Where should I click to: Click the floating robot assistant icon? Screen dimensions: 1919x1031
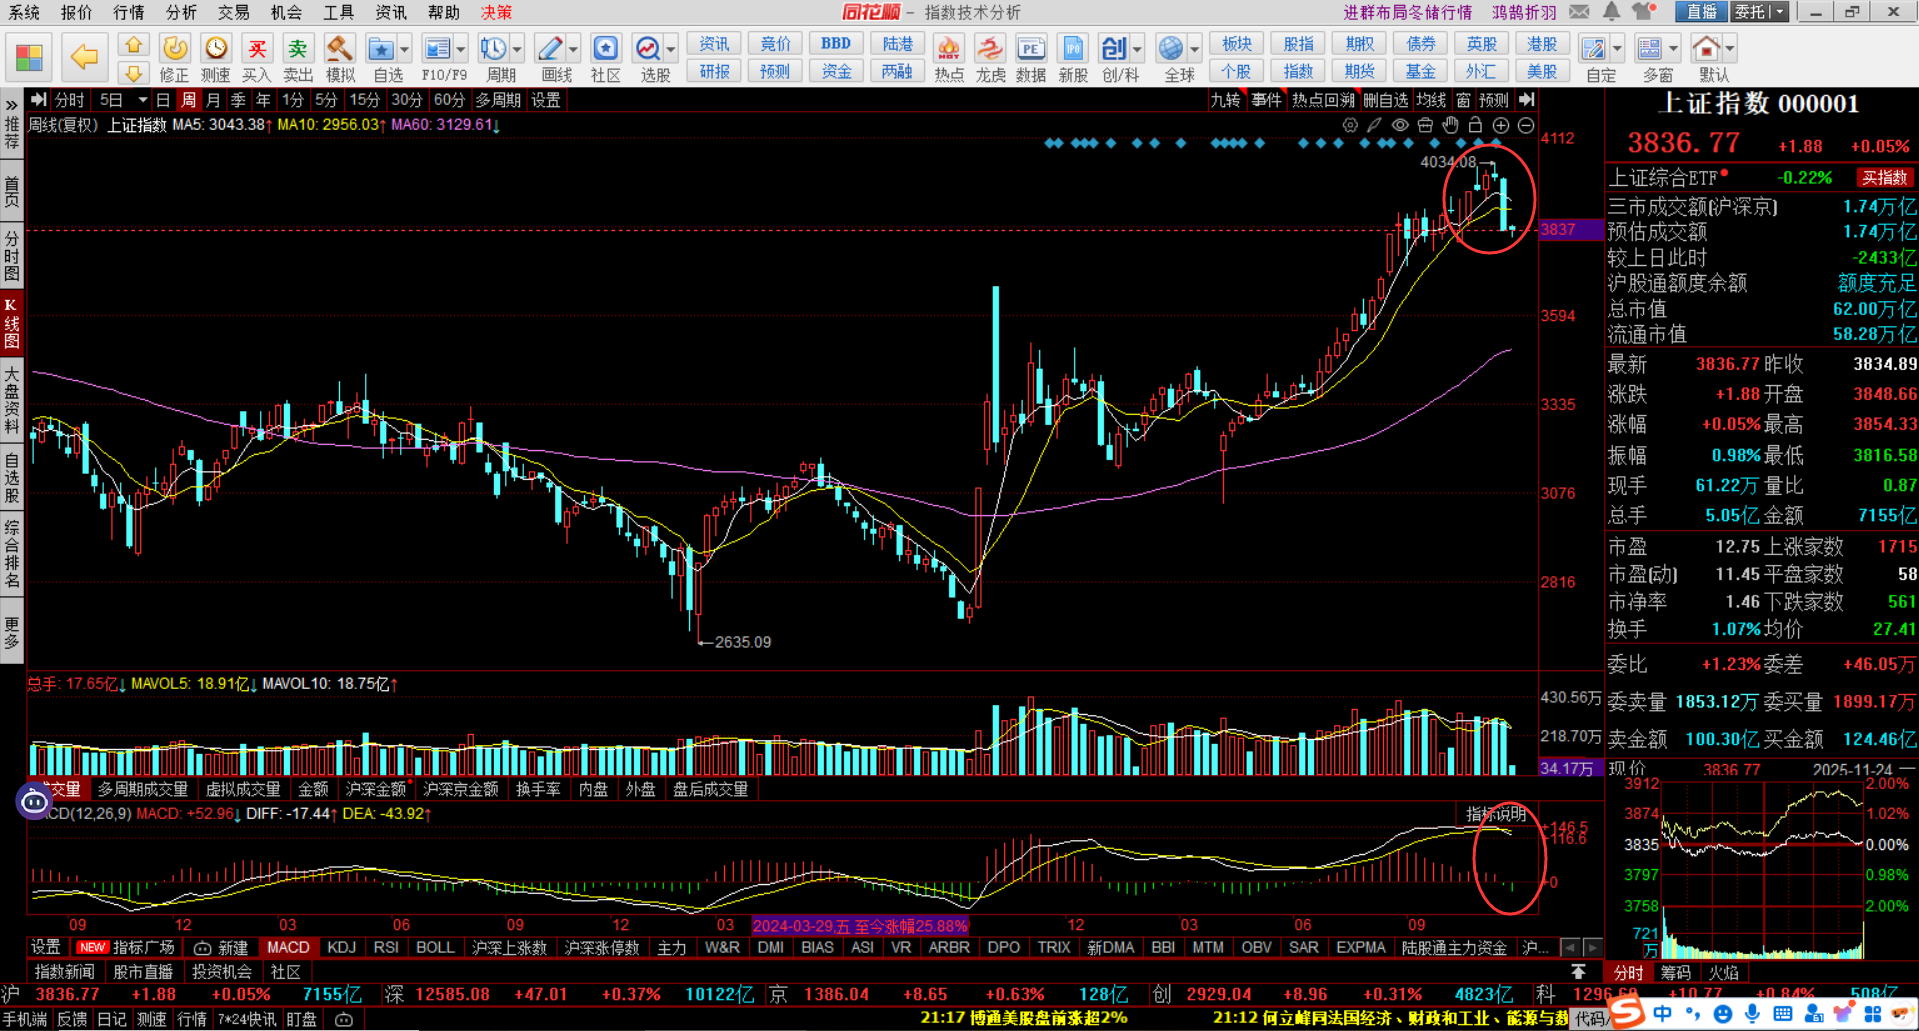[34, 801]
